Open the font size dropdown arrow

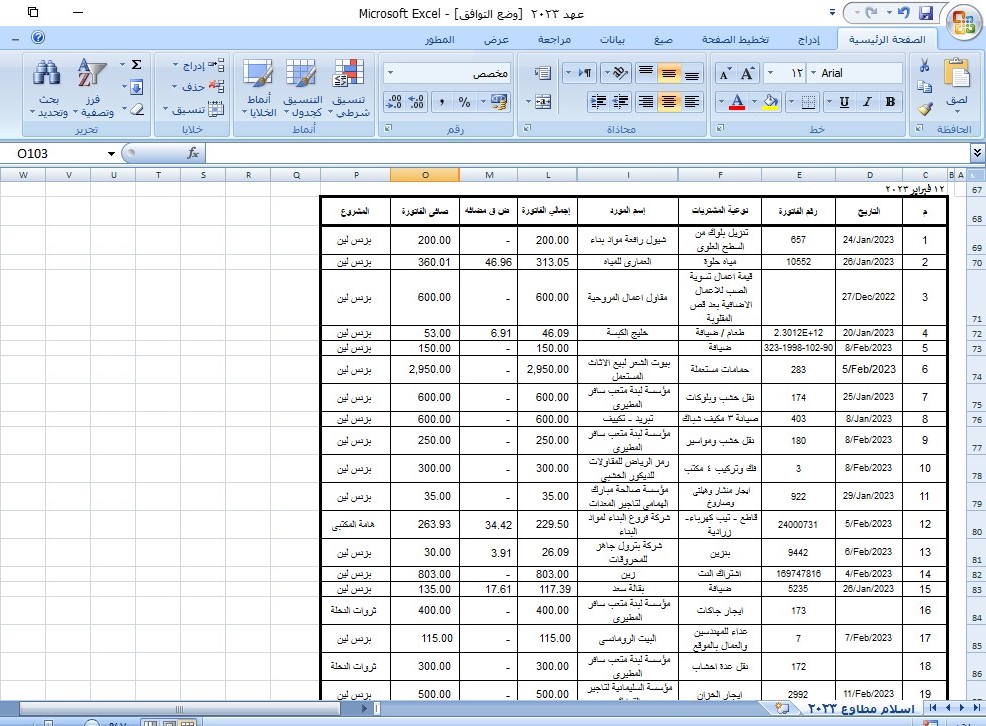pyautogui.click(x=771, y=73)
